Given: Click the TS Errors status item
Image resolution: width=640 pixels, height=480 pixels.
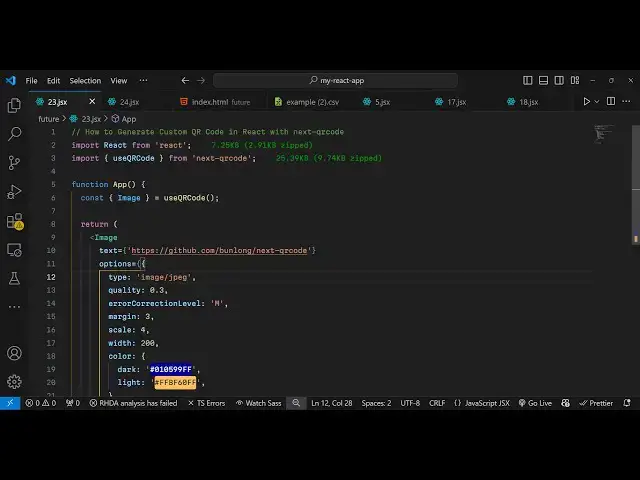Looking at the screenshot, I should 207,403.
